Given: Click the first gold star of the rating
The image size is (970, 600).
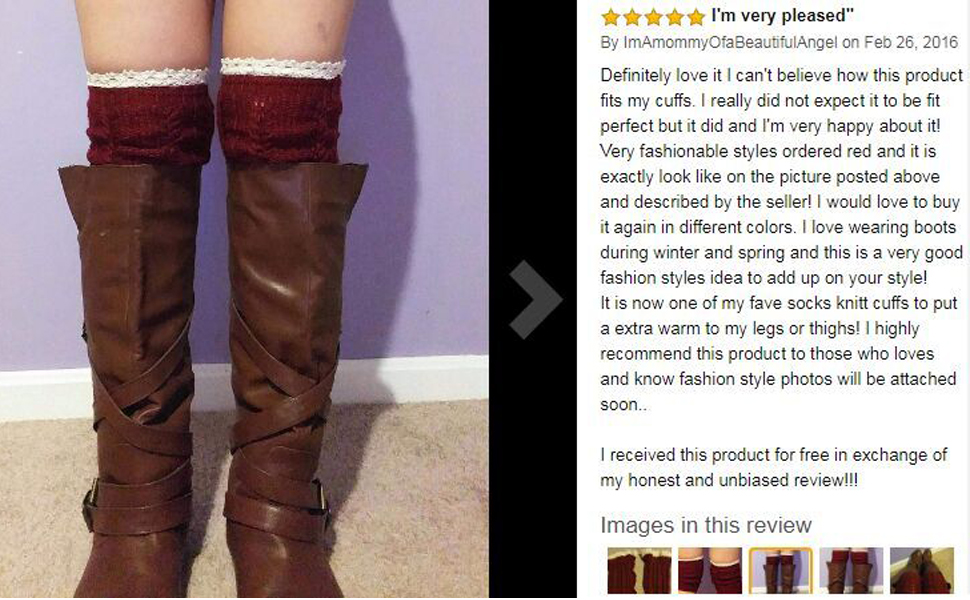Looking at the screenshot, I should 611,17.
